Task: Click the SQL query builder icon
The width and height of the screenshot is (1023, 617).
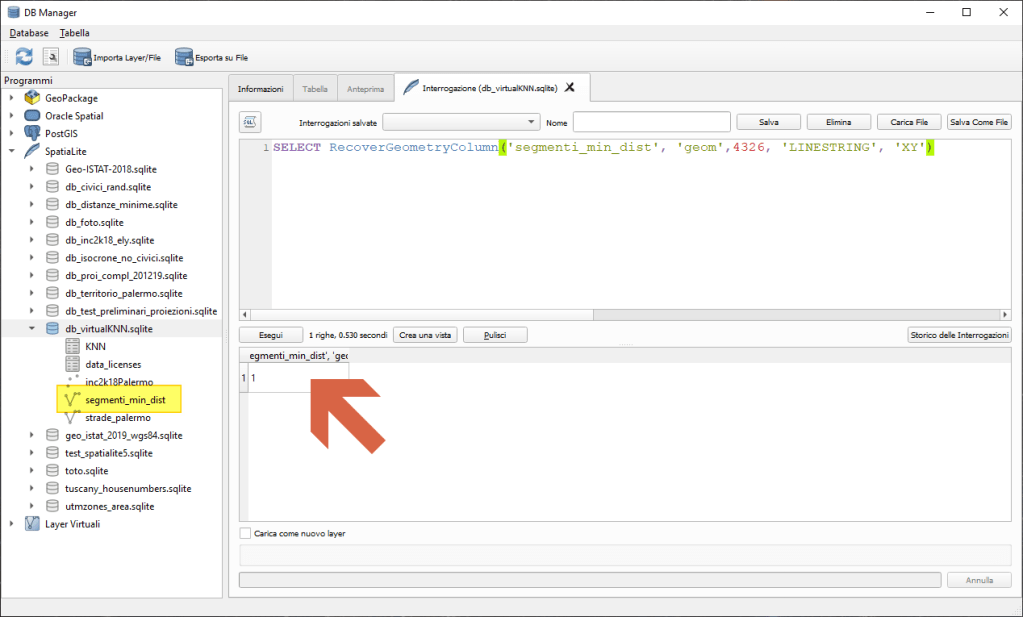Action: pyautogui.click(x=250, y=122)
